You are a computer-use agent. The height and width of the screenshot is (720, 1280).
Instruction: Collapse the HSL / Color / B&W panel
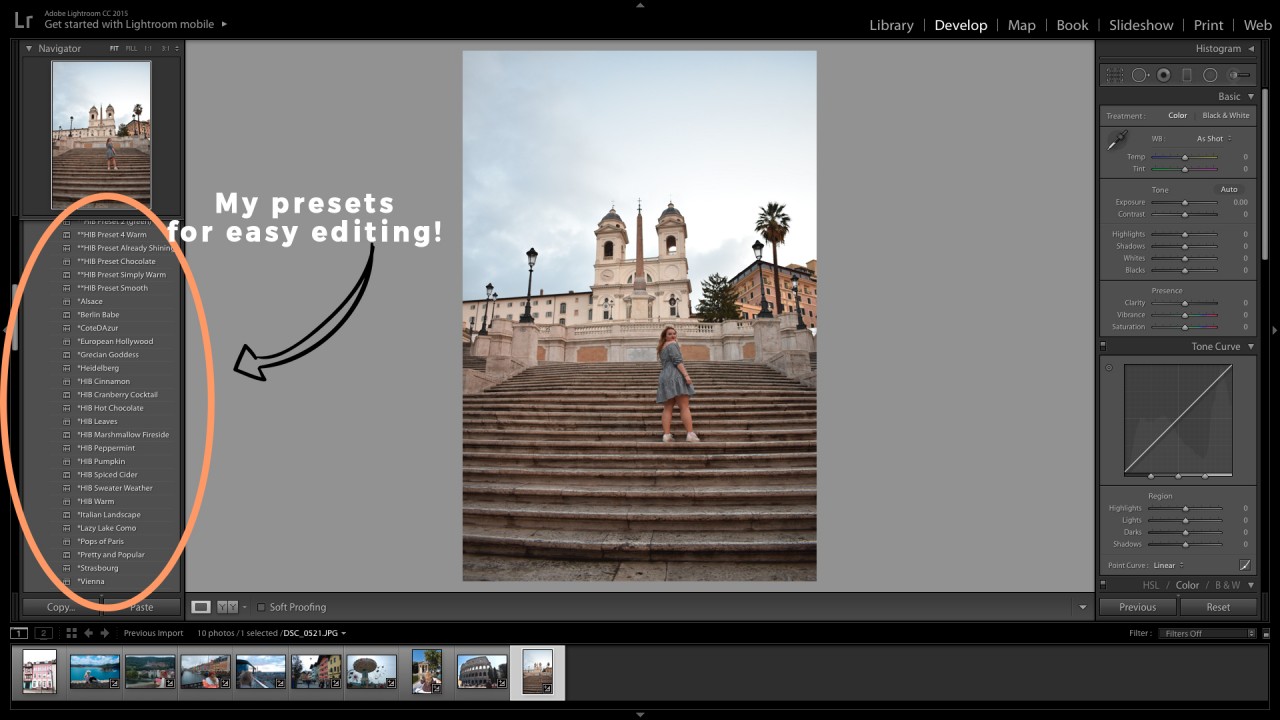pyautogui.click(x=1250, y=585)
